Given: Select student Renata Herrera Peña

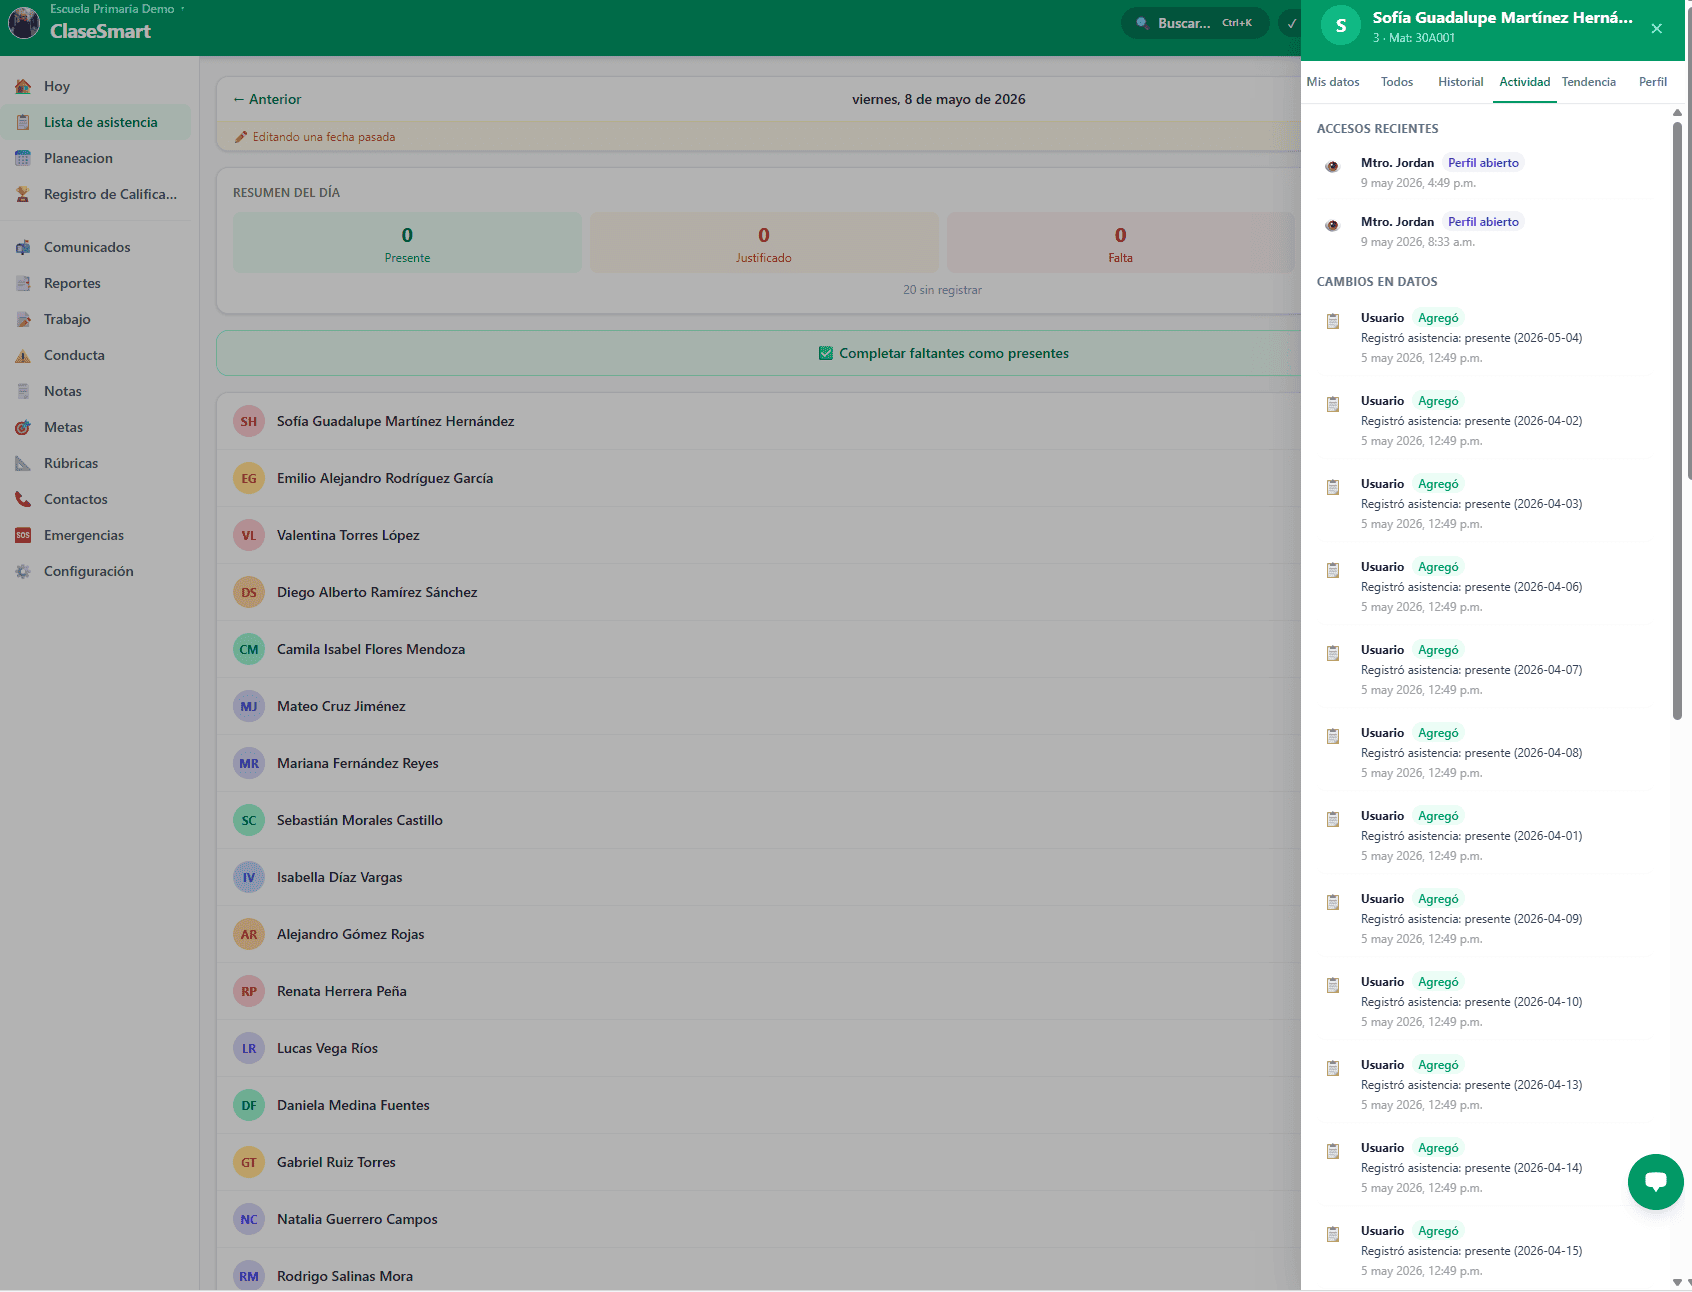Looking at the screenshot, I should pyautogui.click(x=759, y=991).
